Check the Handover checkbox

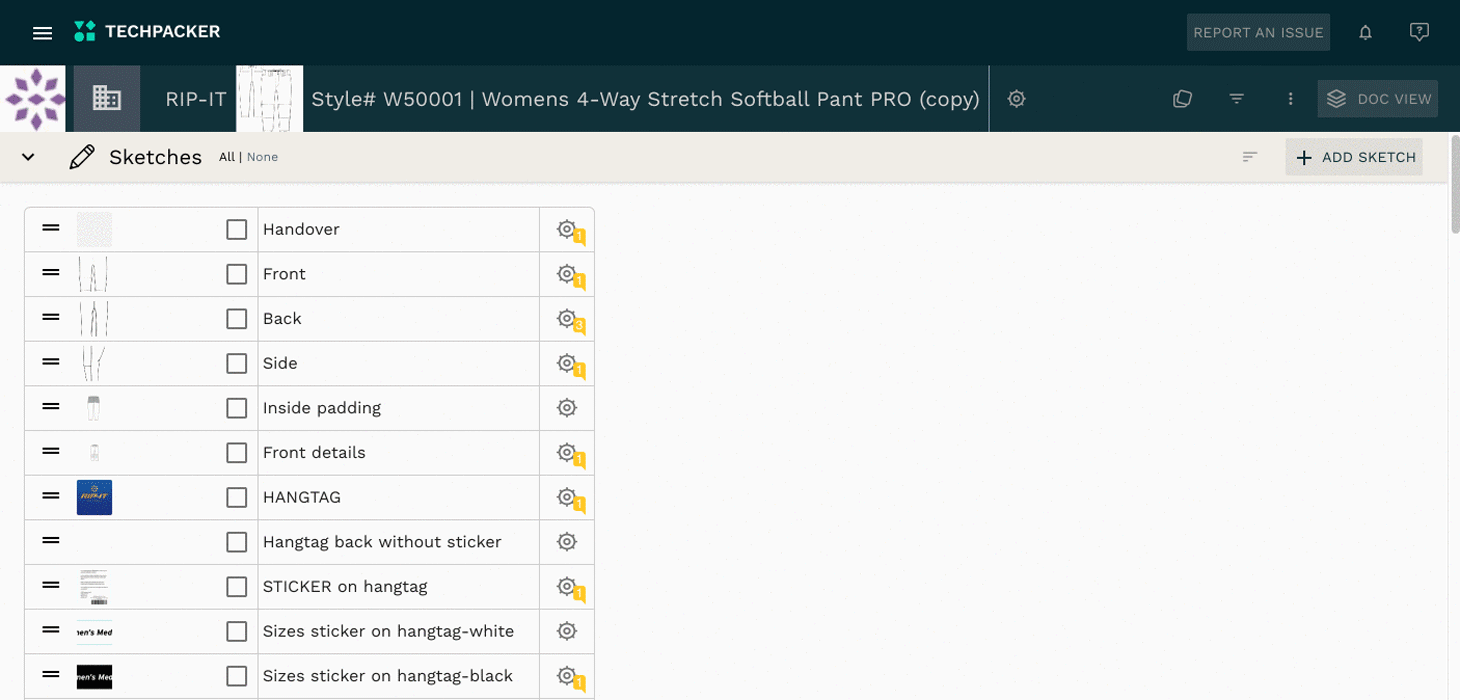237,230
